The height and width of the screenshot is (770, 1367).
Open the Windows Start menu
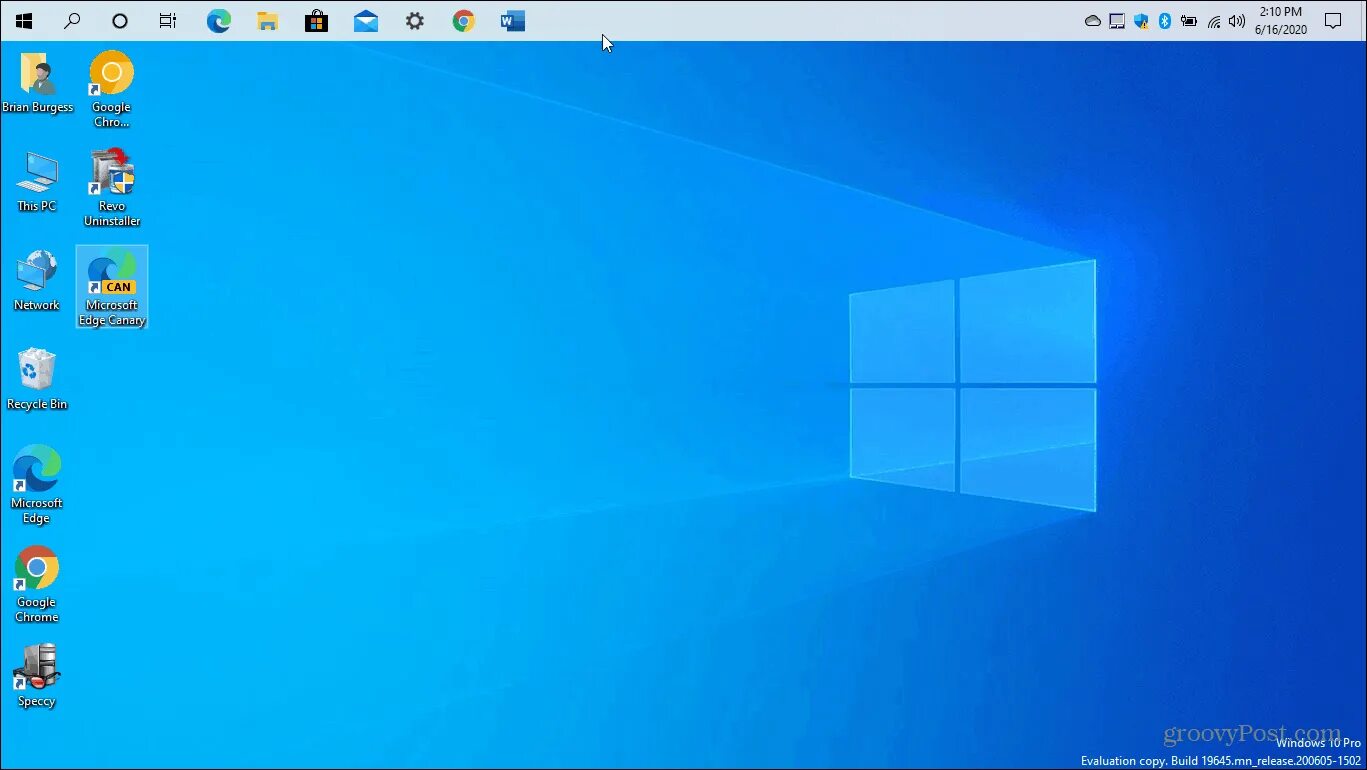coord(24,21)
